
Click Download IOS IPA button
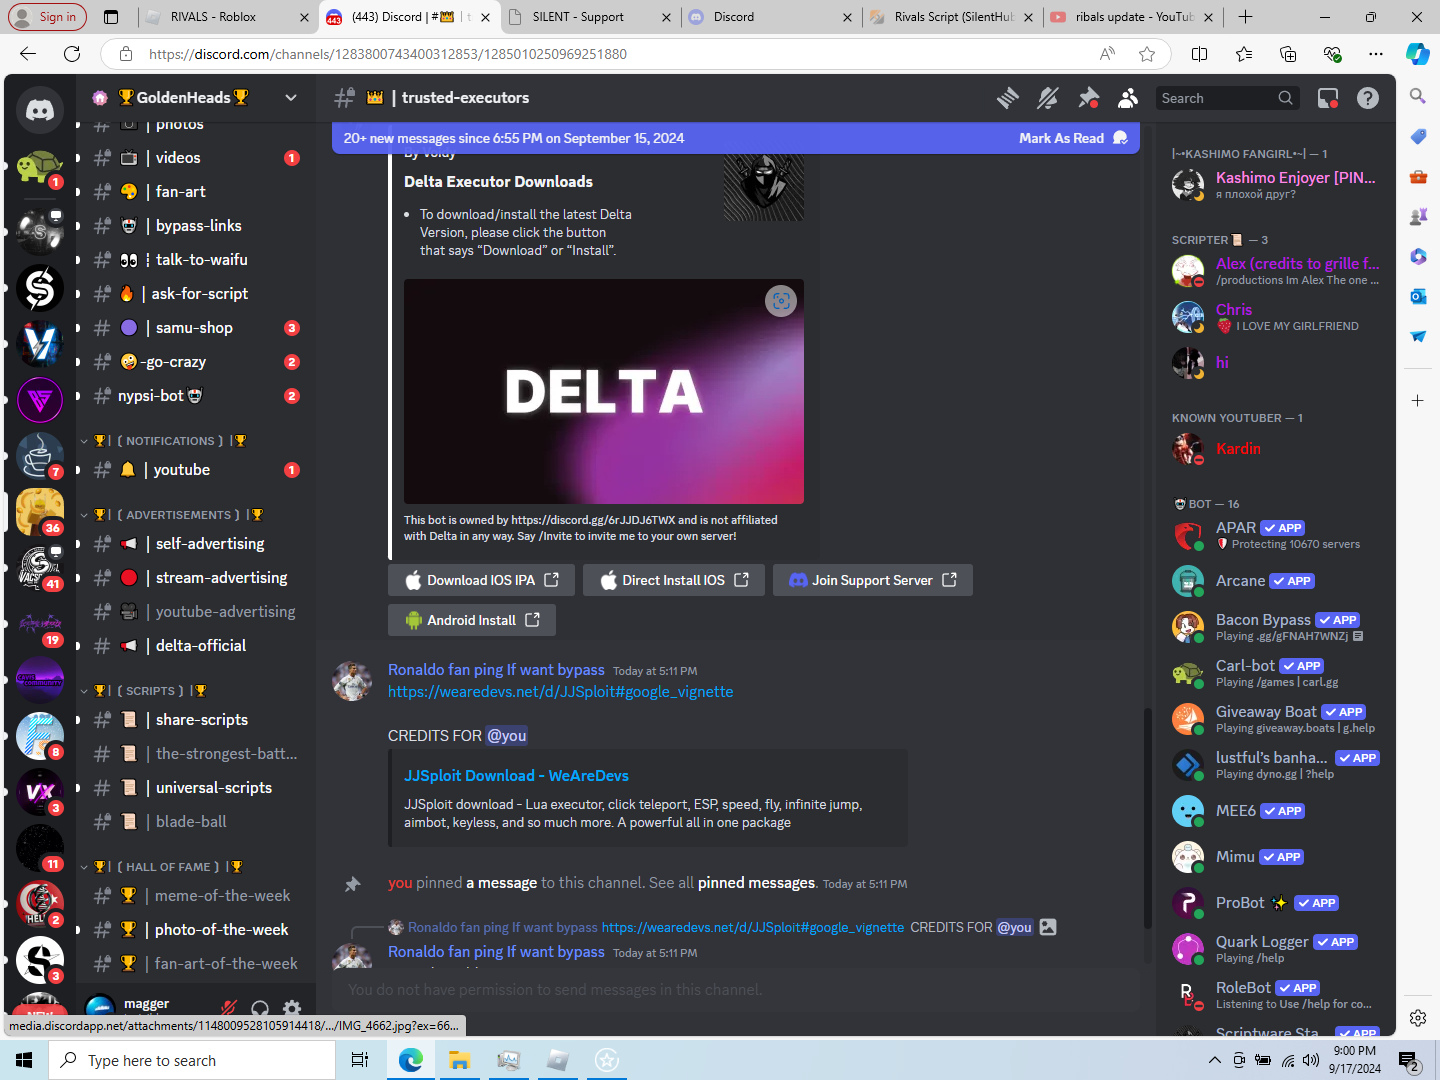pyautogui.click(x=481, y=580)
